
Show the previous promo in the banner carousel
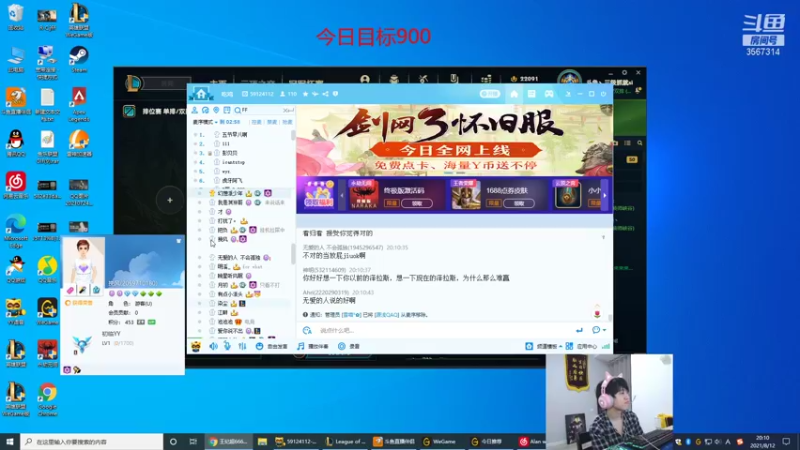(x=342, y=195)
